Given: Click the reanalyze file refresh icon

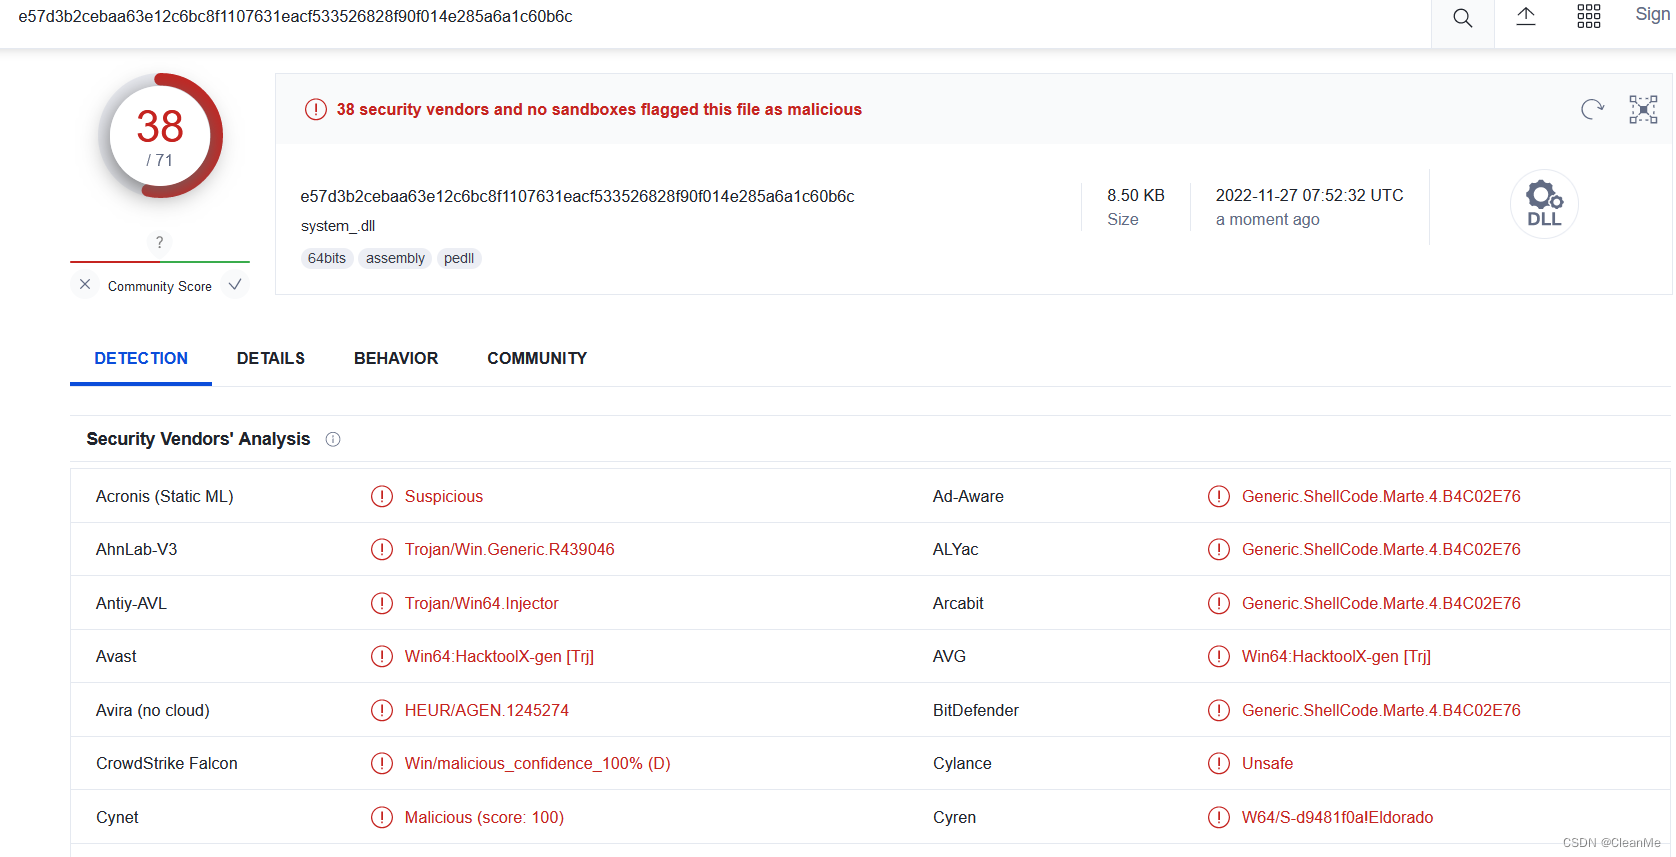Looking at the screenshot, I should (x=1592, y=109).
